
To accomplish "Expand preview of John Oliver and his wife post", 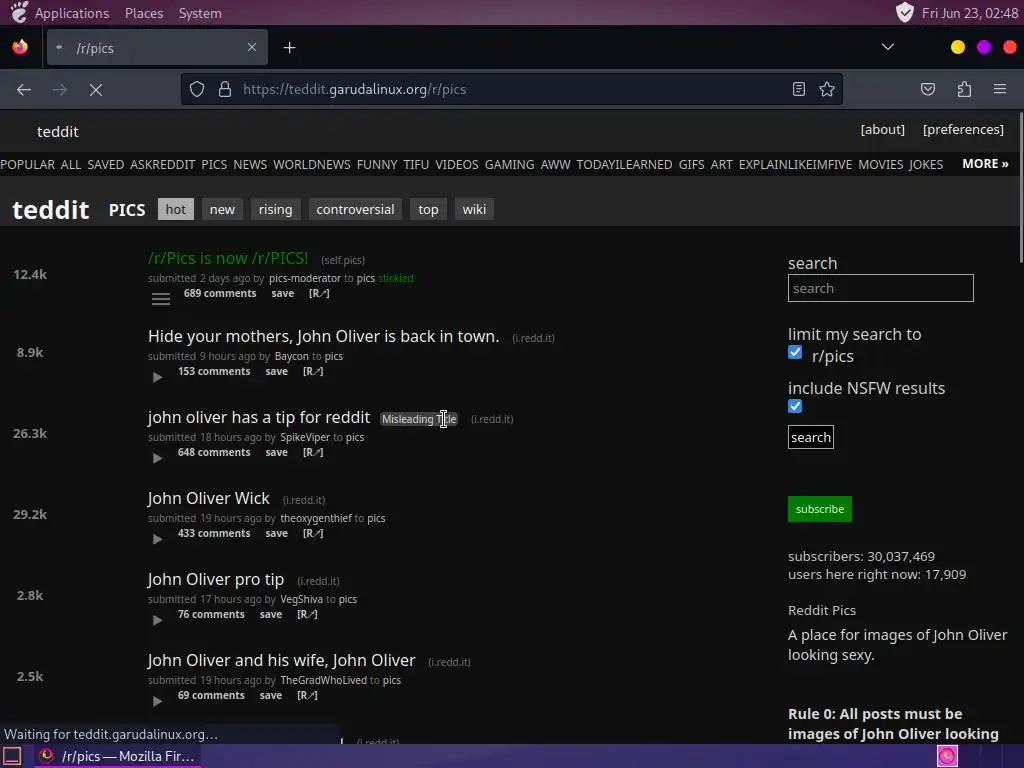I will click(157, 701).
